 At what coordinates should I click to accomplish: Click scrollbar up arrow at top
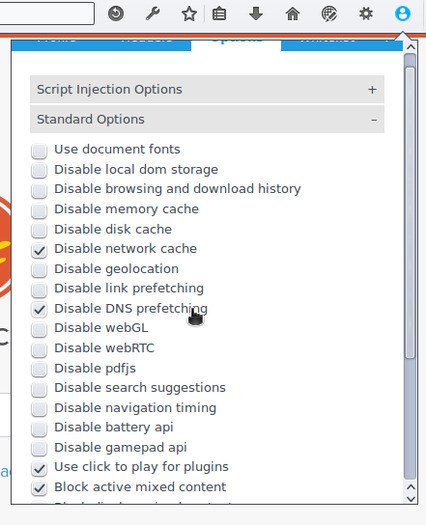(x=411, y=47)
